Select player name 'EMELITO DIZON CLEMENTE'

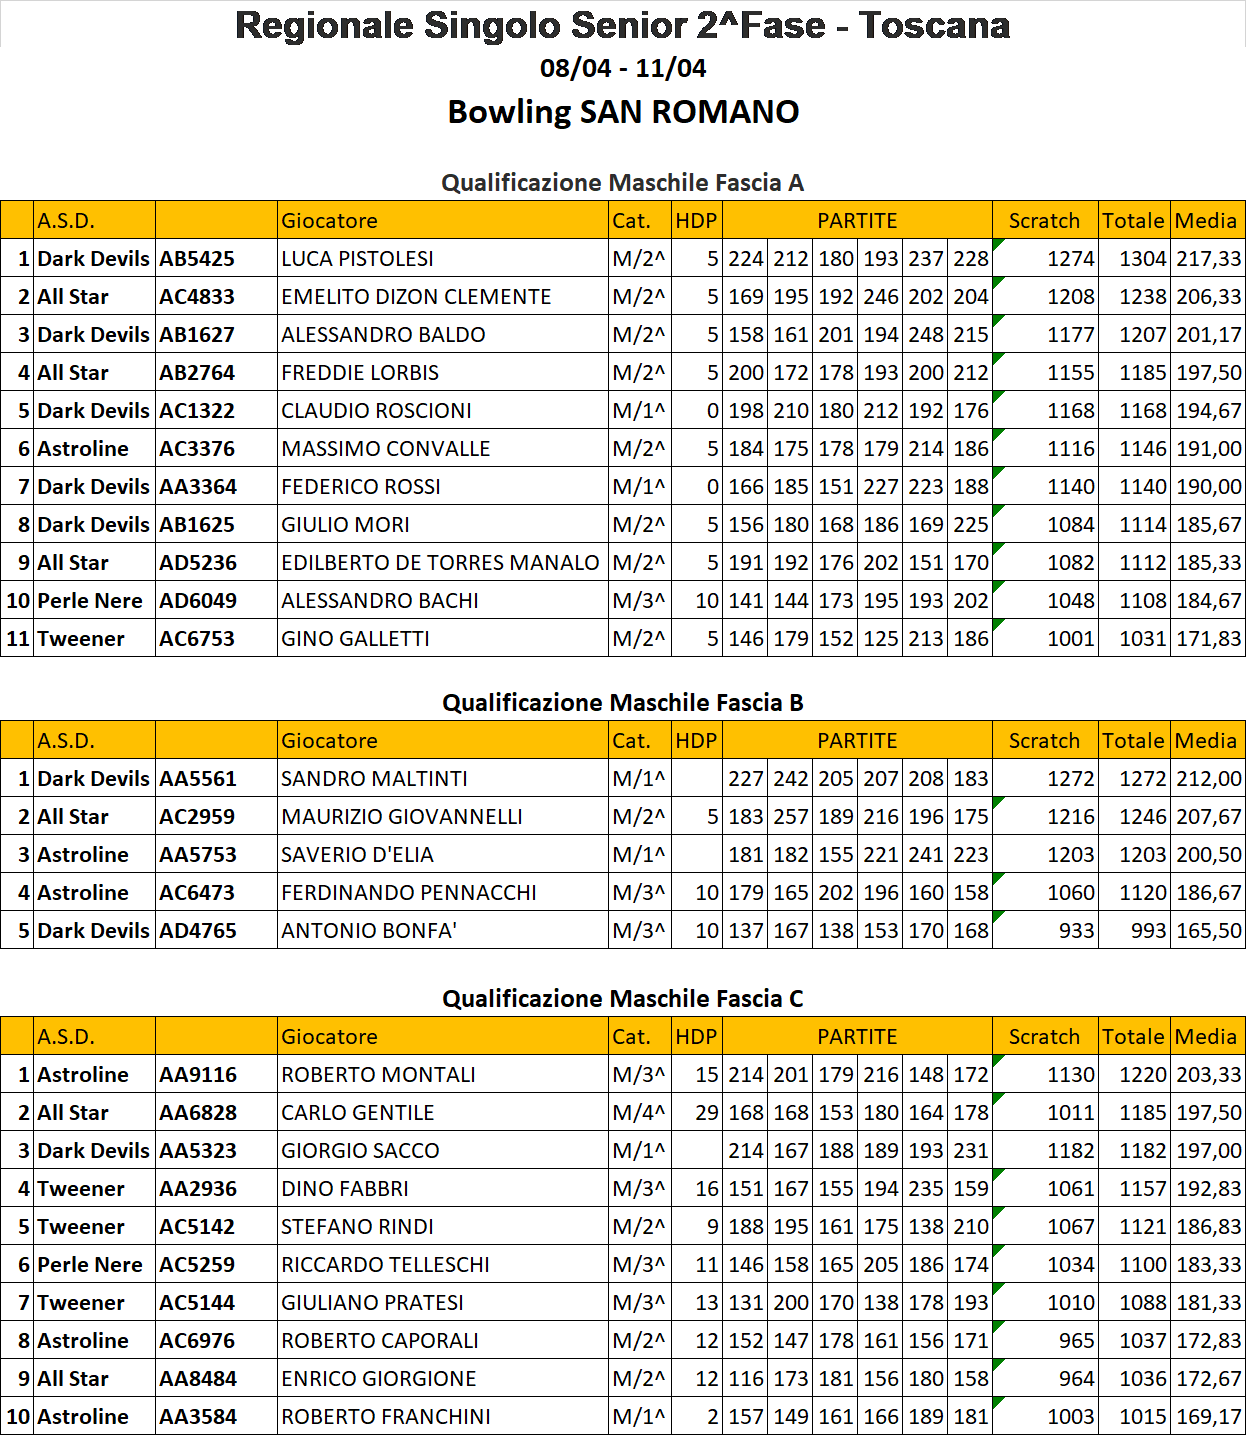point(416,297)
